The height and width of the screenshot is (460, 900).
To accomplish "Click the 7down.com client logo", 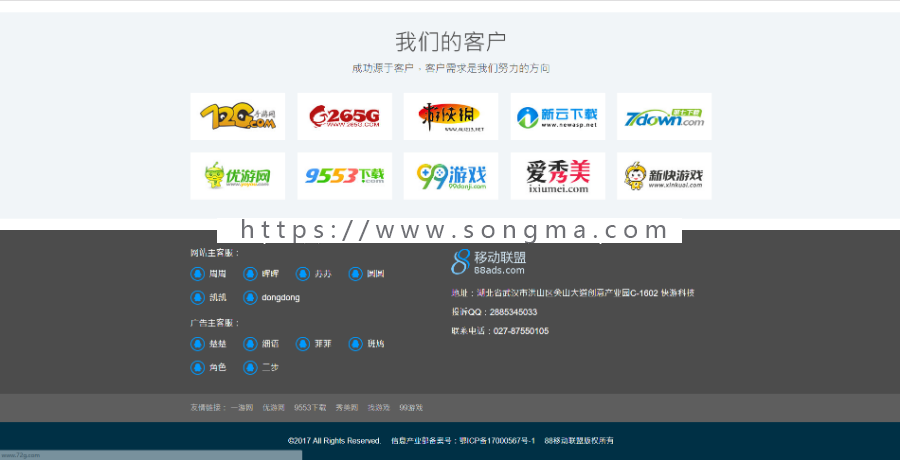I will point(664,117).
